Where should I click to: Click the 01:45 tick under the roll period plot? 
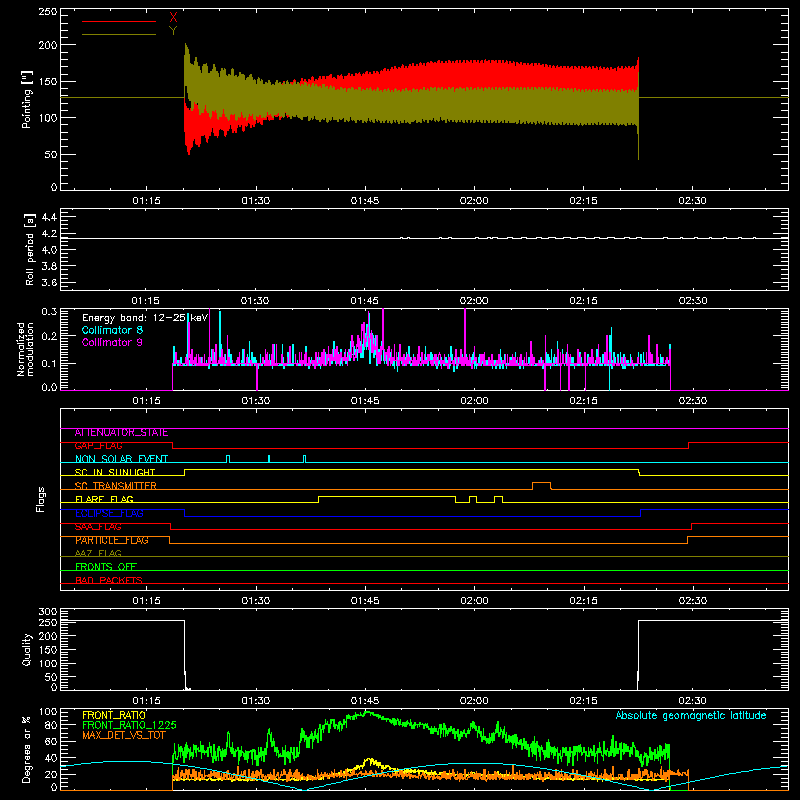pyautogui.click(x=365, y=301)
